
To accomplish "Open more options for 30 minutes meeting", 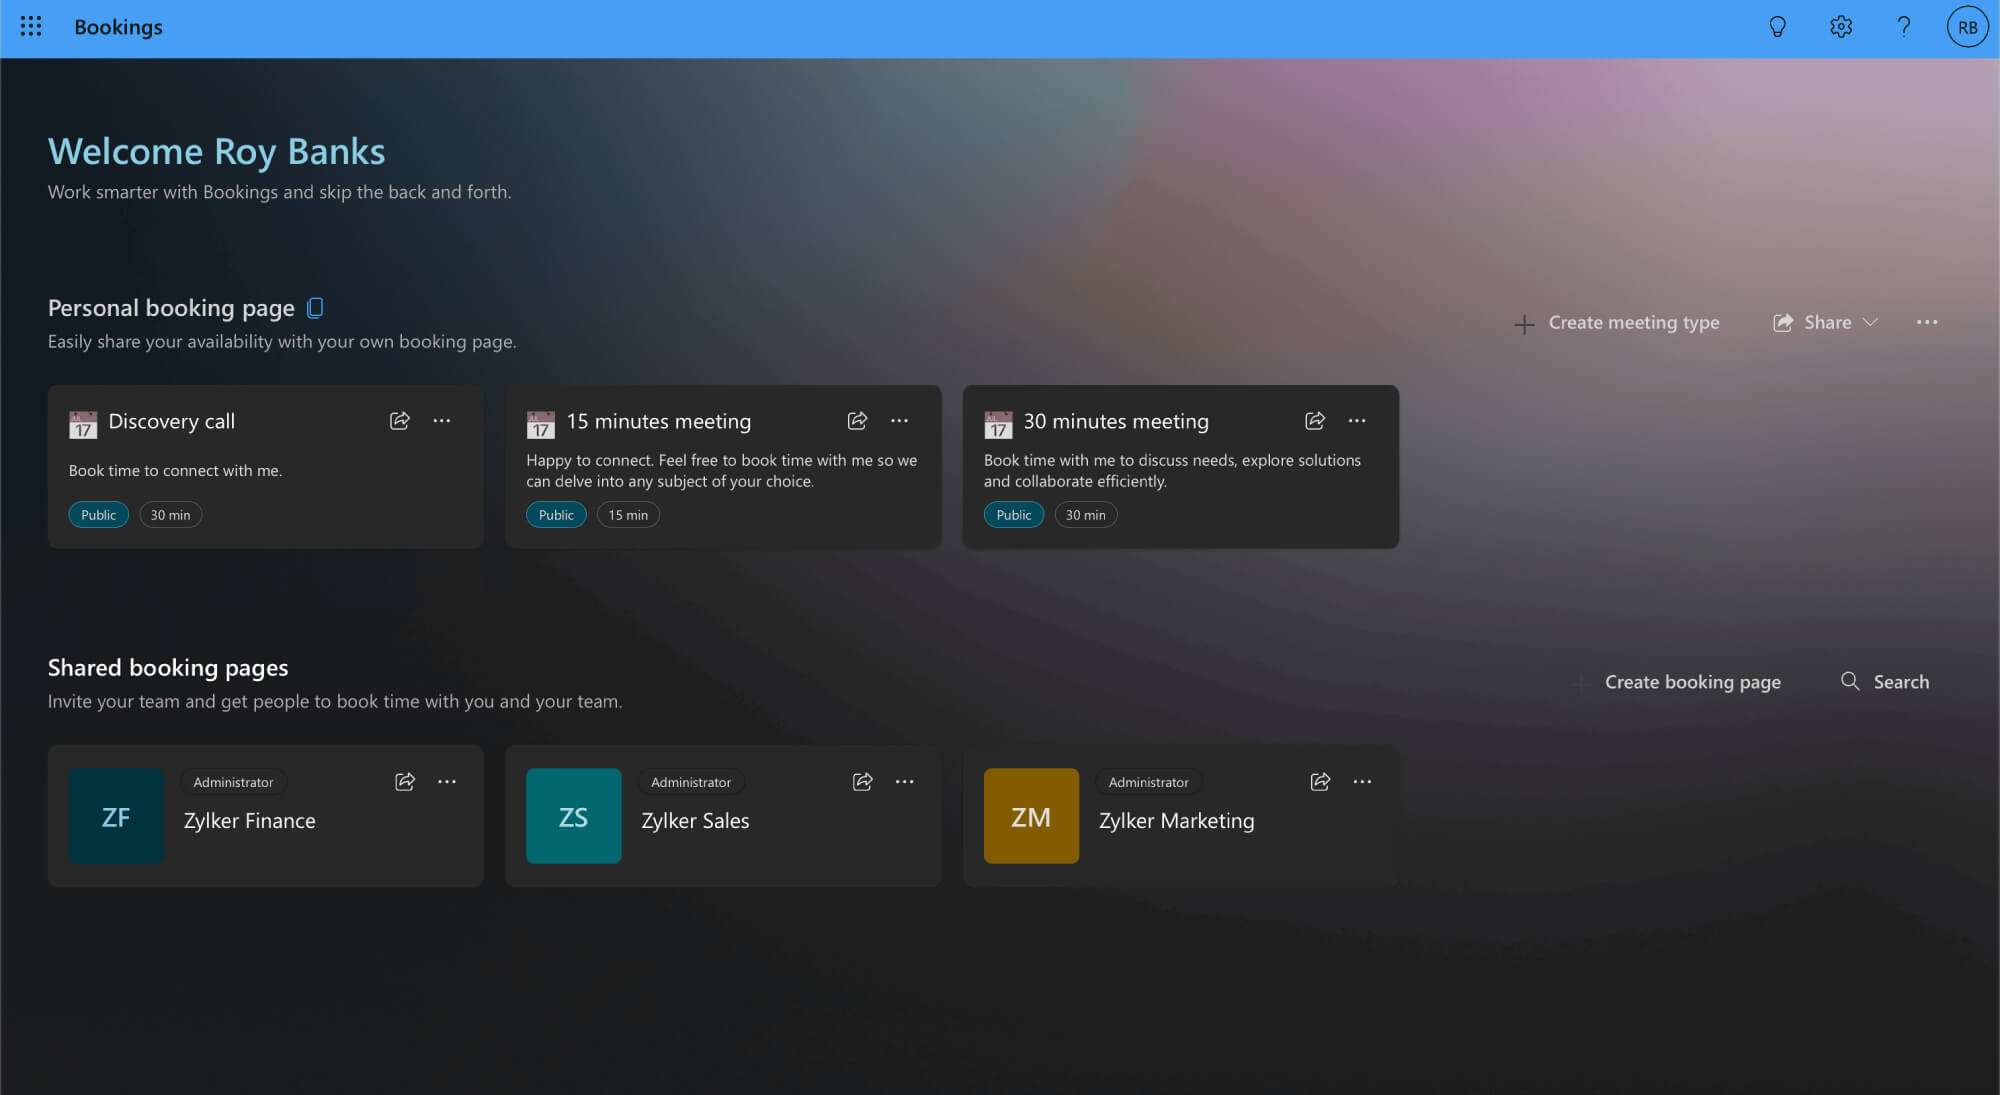I will [x=1357, y=421].
